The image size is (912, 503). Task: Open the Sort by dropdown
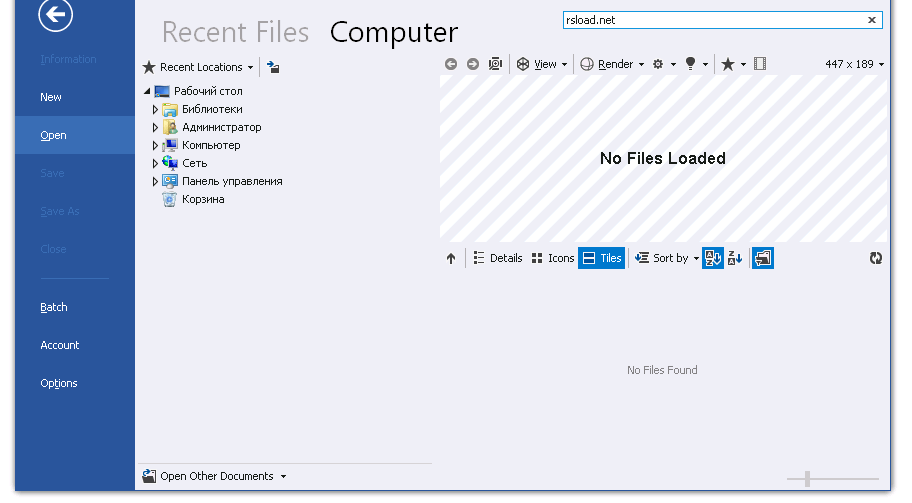point(668,258)
